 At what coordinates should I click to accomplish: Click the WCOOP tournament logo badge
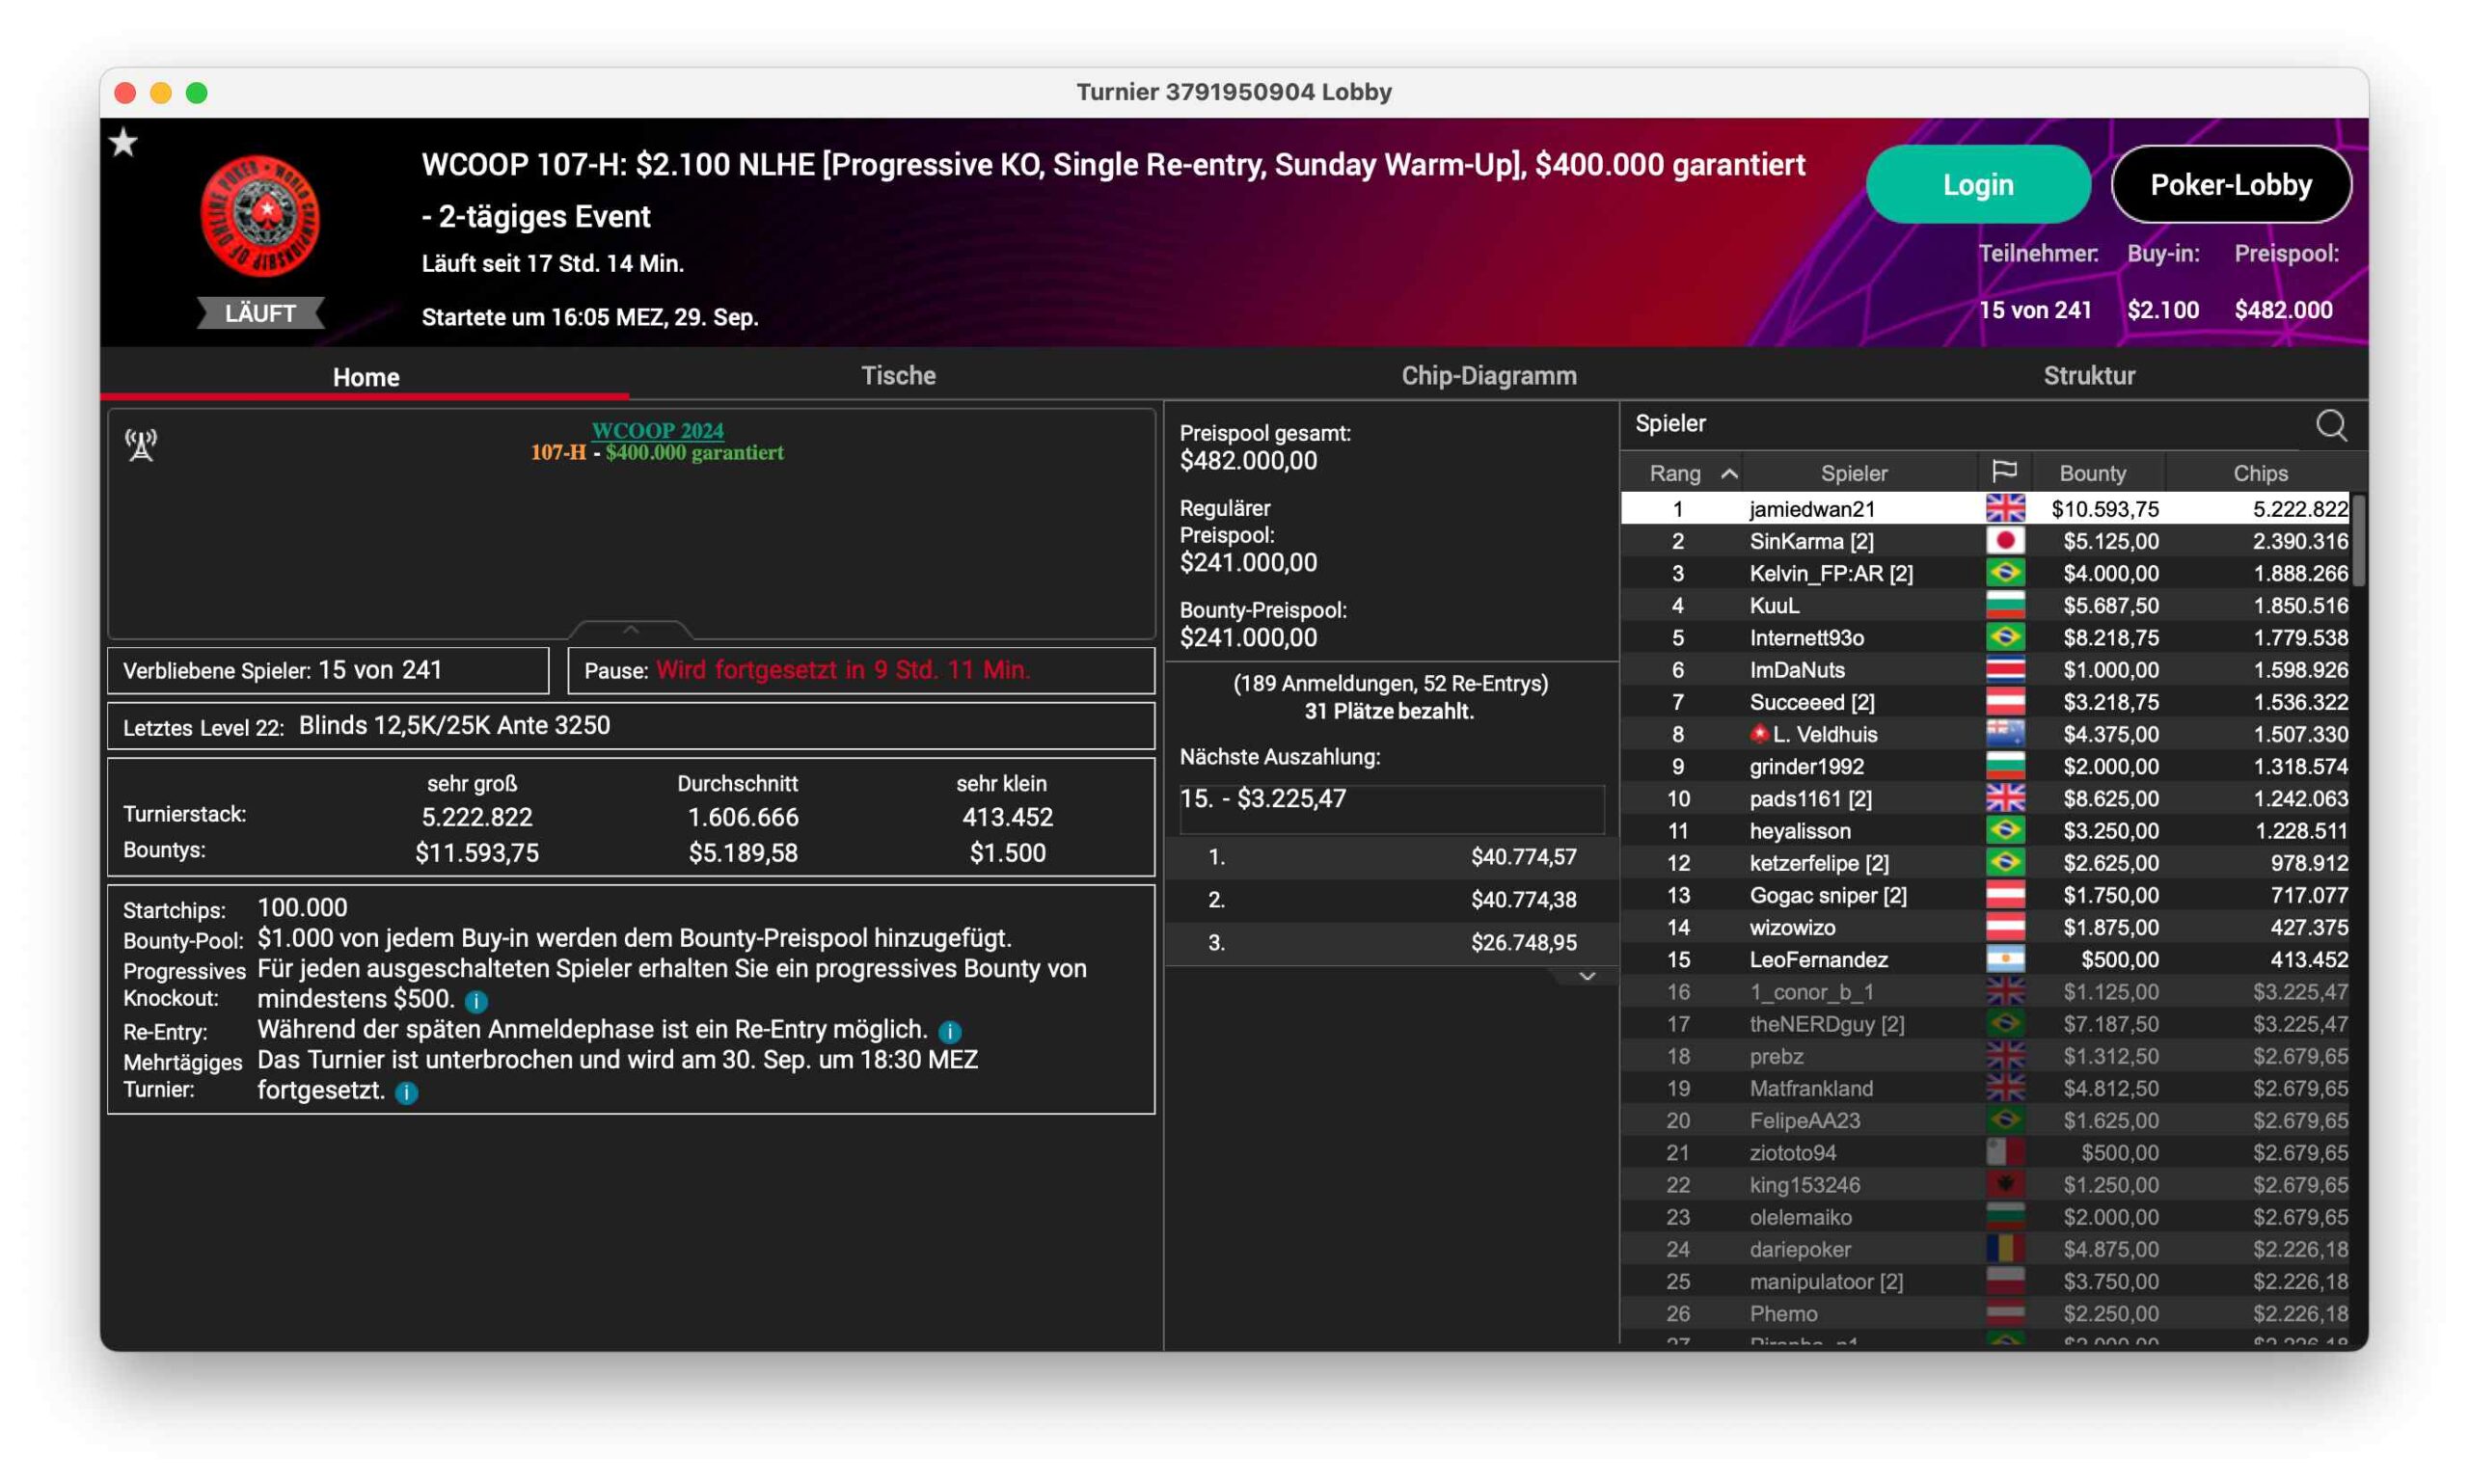(260, 215)
